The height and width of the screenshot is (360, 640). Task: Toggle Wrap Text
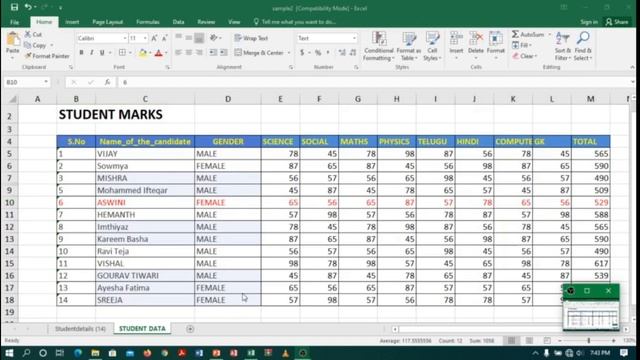251,38
